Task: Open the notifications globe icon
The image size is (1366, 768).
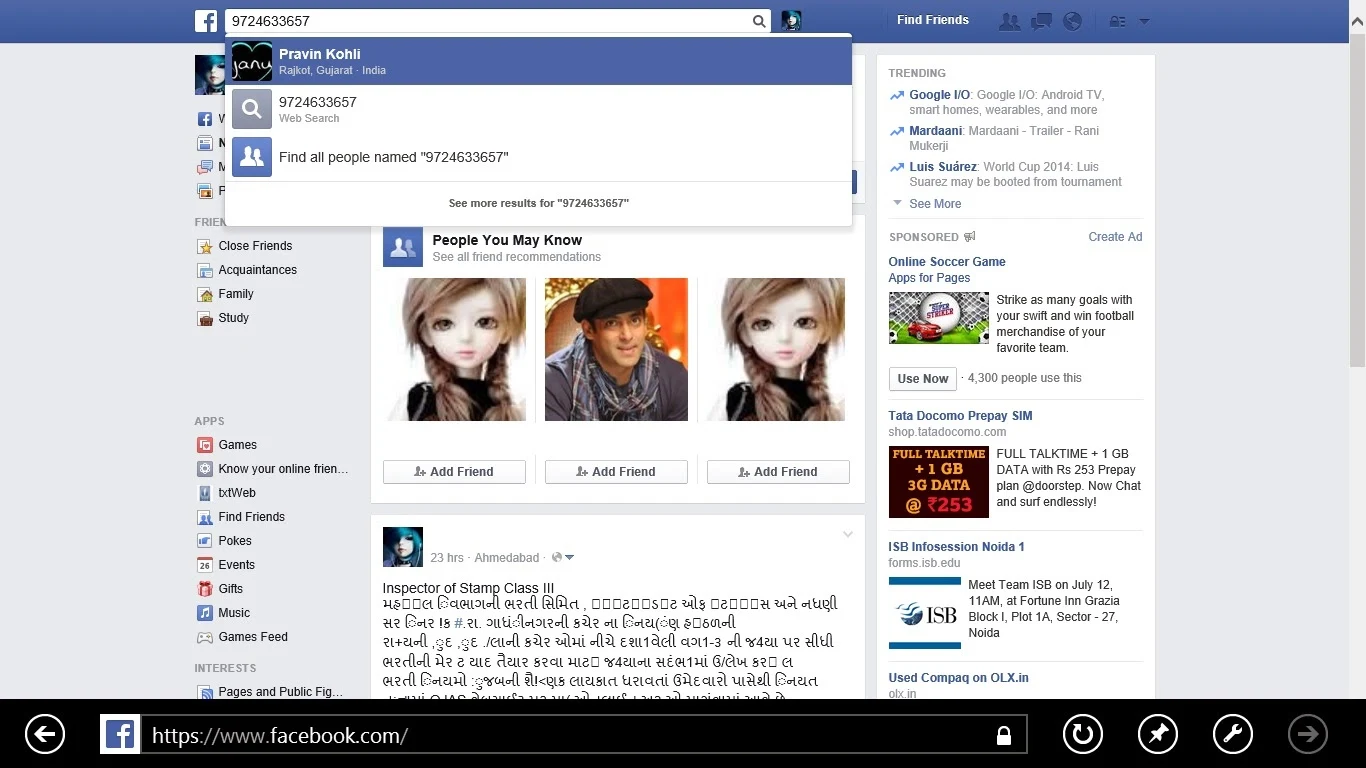Action: [1072, 21]
